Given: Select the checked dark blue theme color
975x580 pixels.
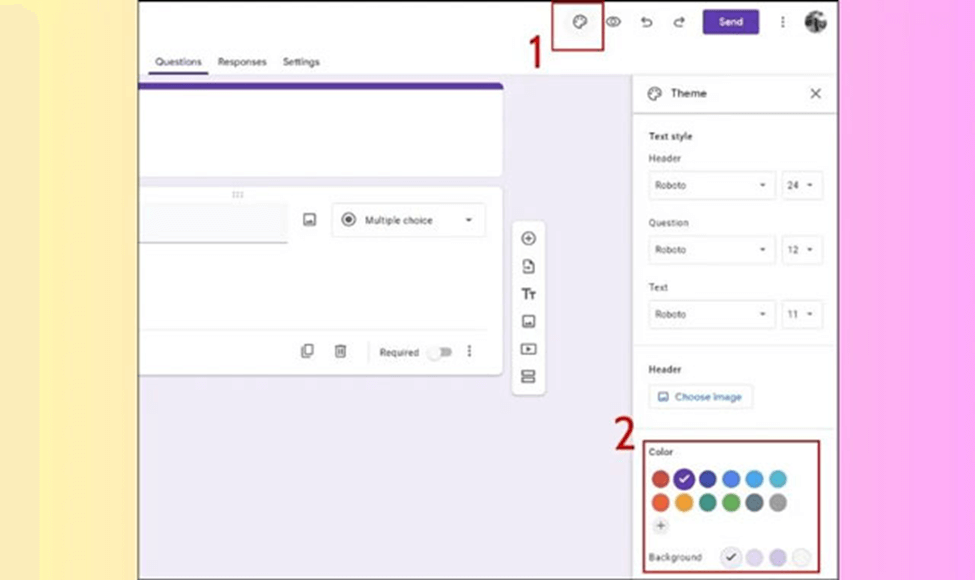Looking at the screenshot, I should click(682, 478).
